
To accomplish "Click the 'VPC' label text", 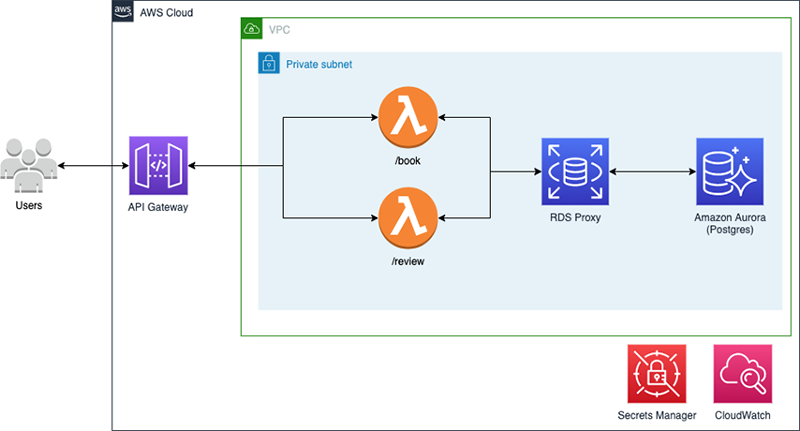I will coord(279,30).
